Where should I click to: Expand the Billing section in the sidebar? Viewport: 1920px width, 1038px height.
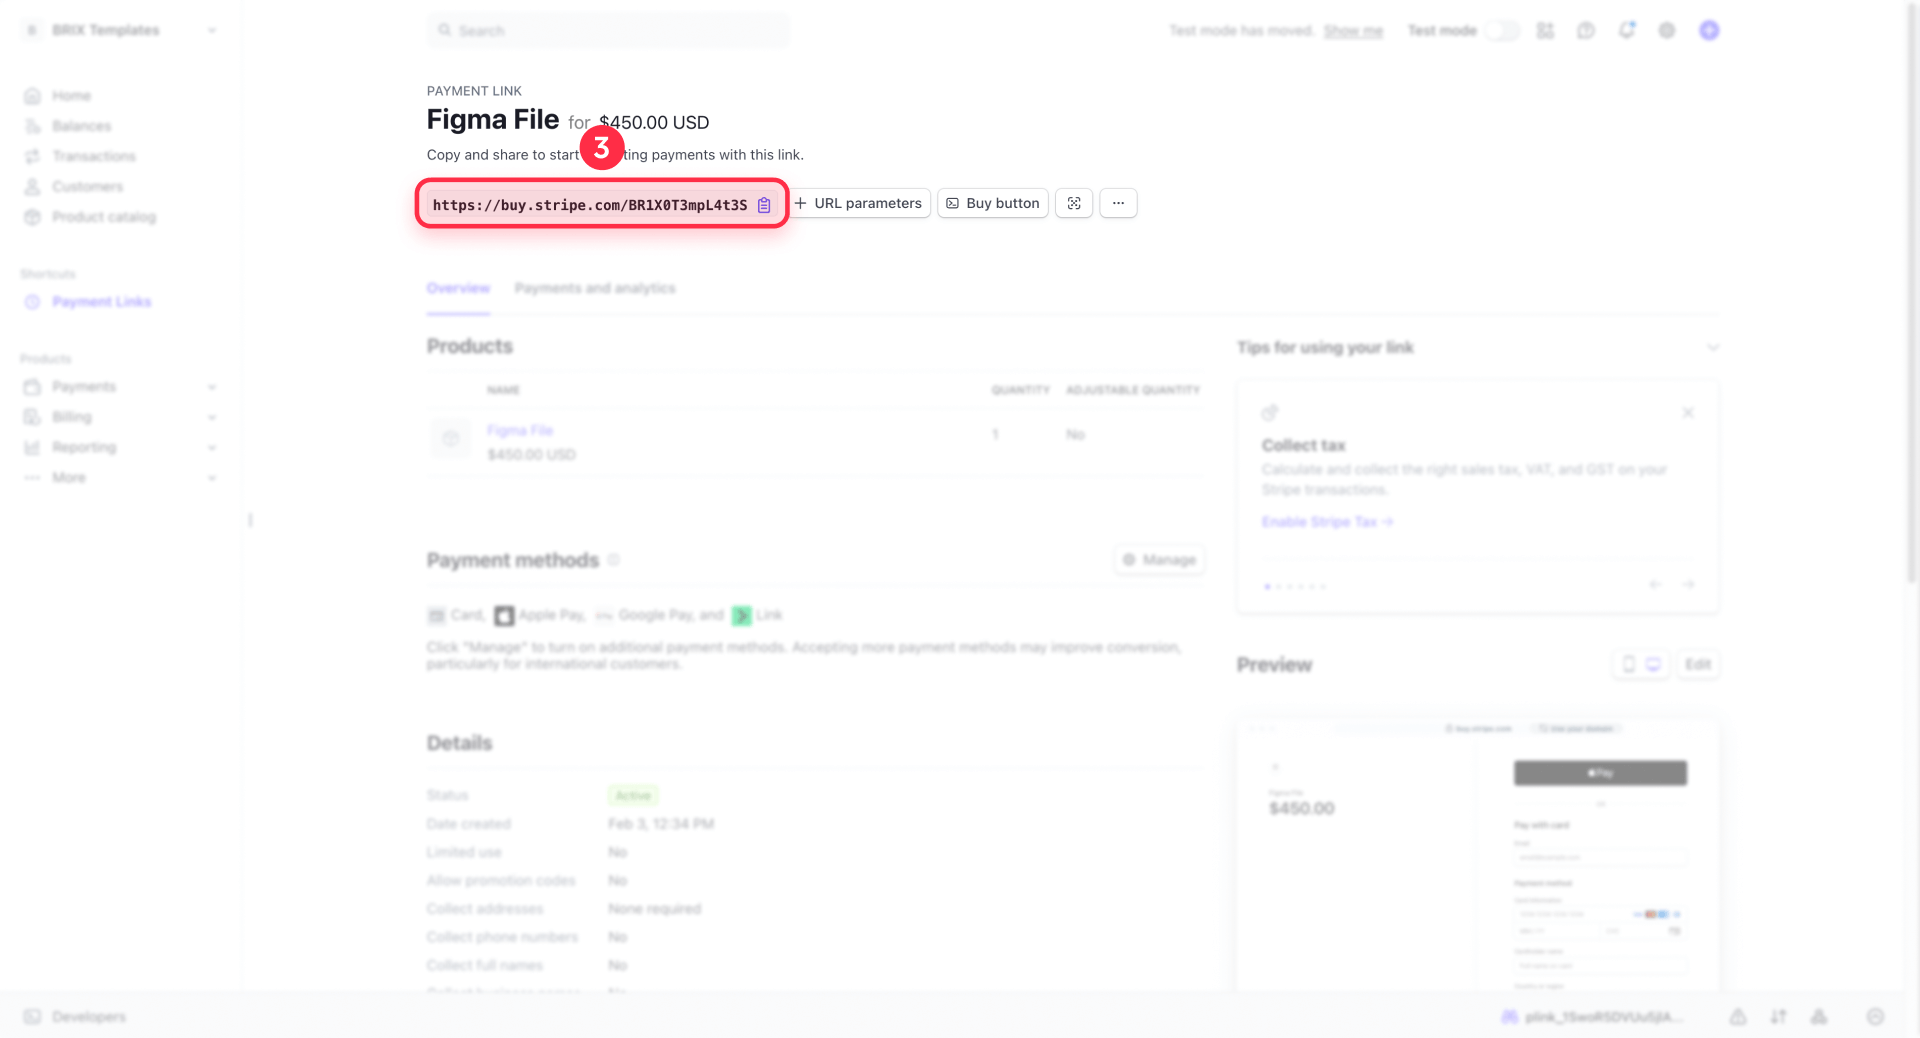[211, 417]
